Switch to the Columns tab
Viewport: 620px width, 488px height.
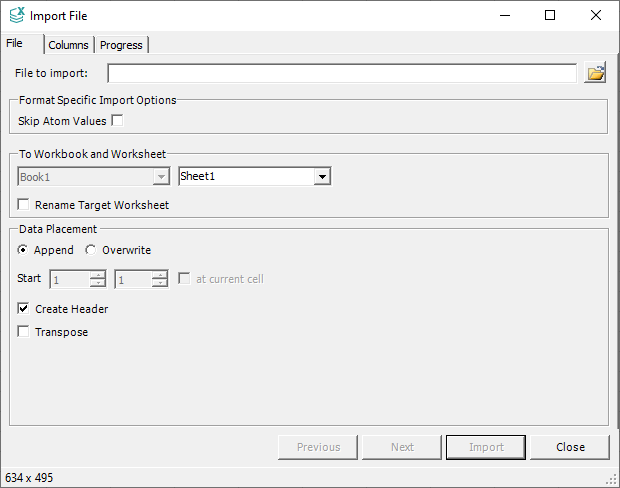(68, 45)
